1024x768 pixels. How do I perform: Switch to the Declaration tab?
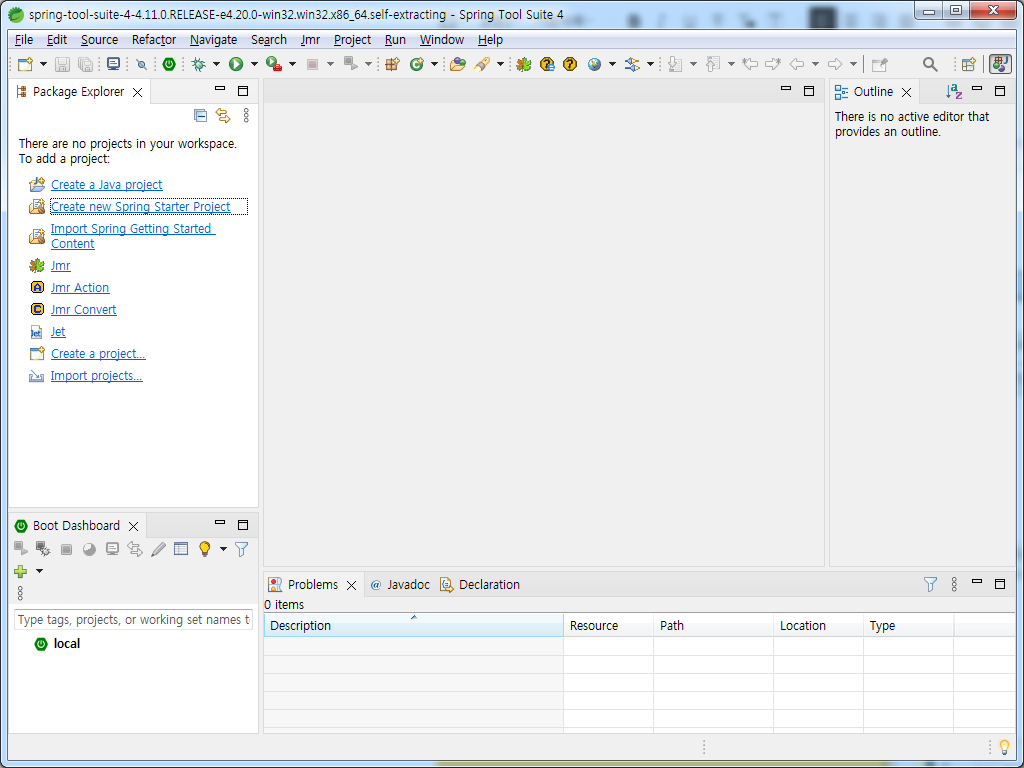(x=480, y=584)
